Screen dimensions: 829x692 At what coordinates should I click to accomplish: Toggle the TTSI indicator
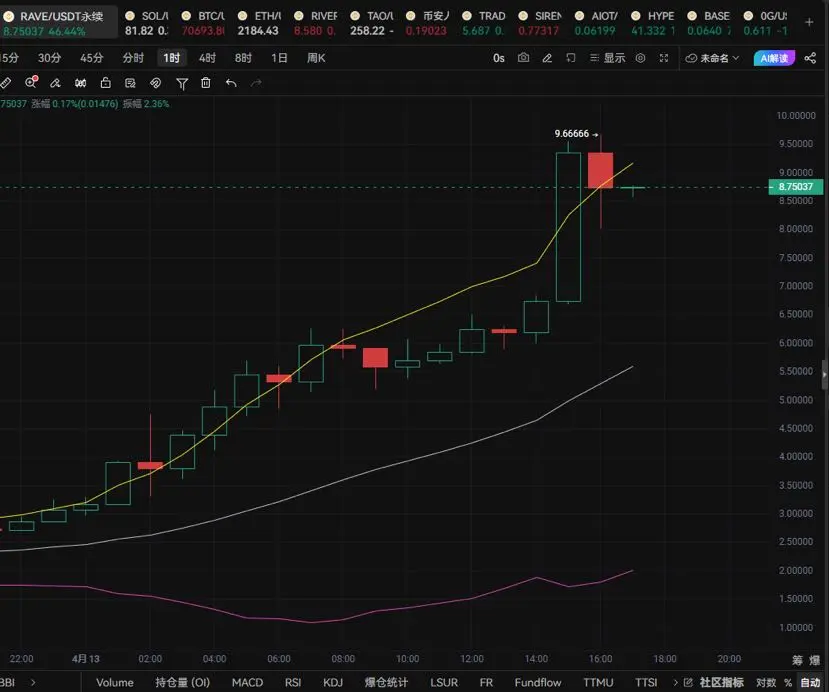pyautogui.click(x=646, y=682)
